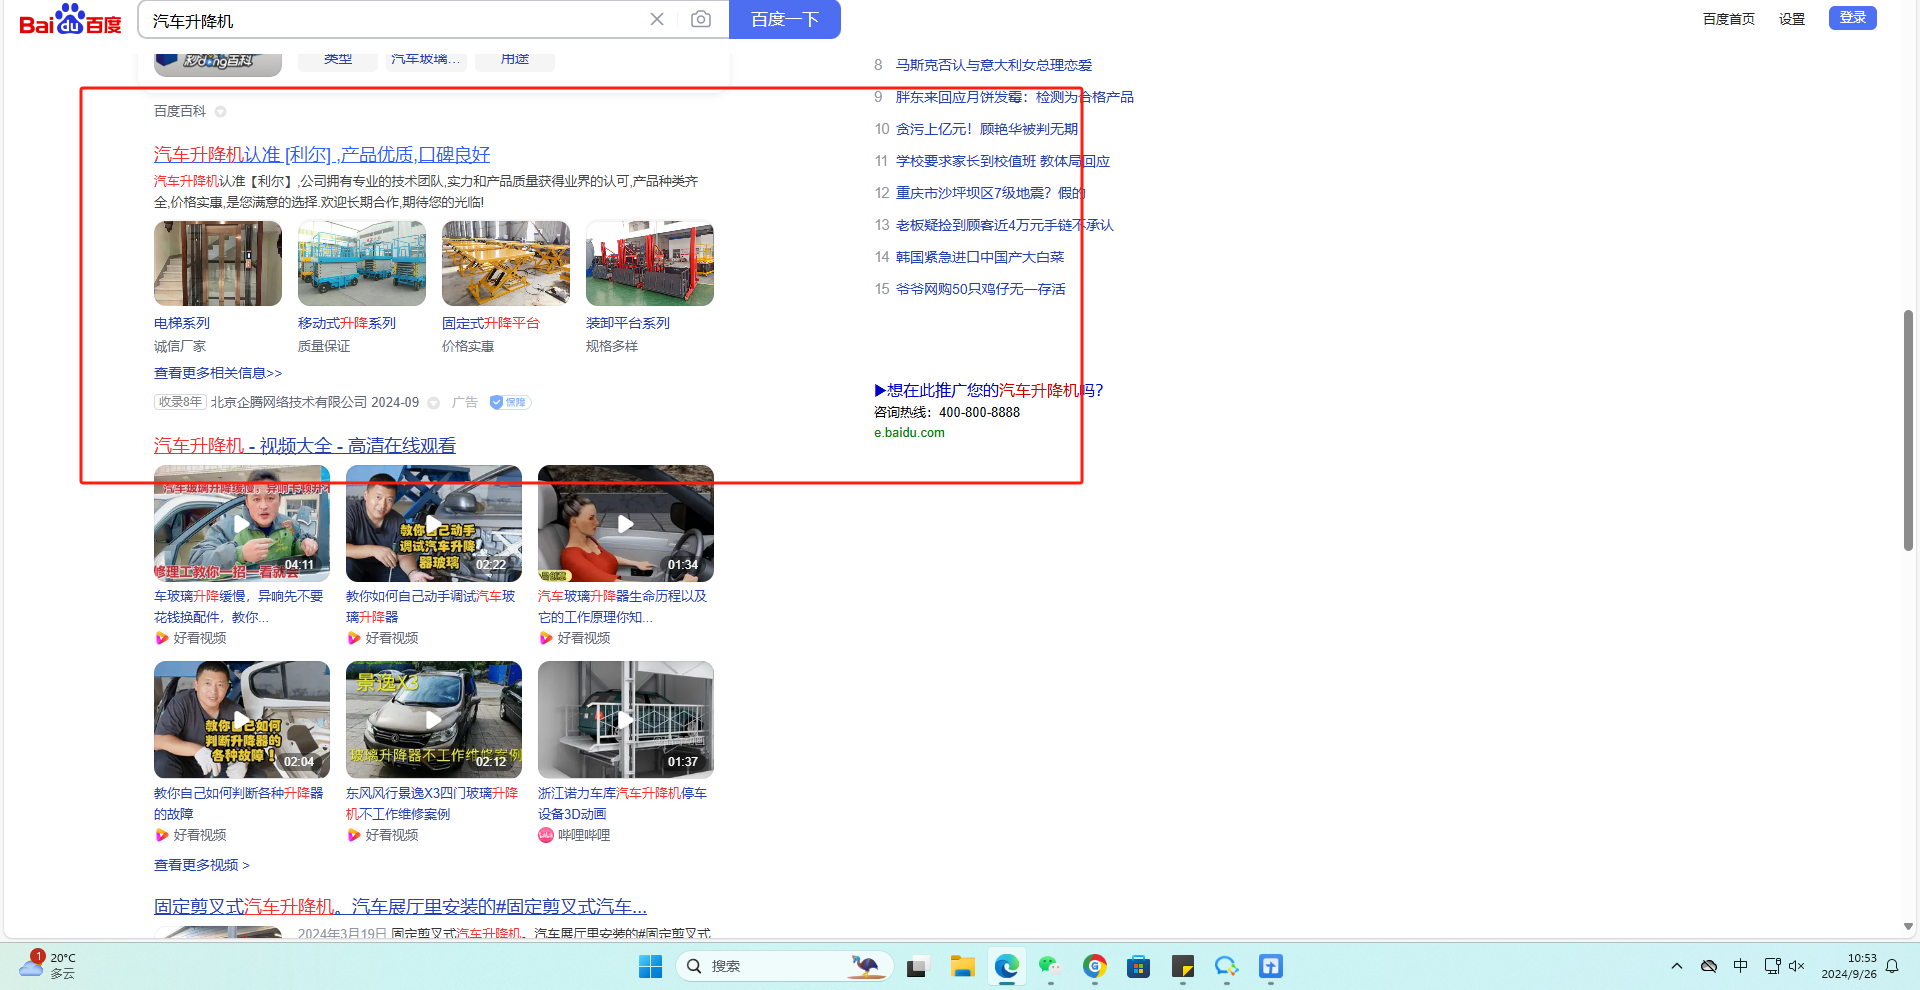Viewport: 1920px width, 990px height.
Task: Click the 装卸平台系列 text link
Action: 628,323
